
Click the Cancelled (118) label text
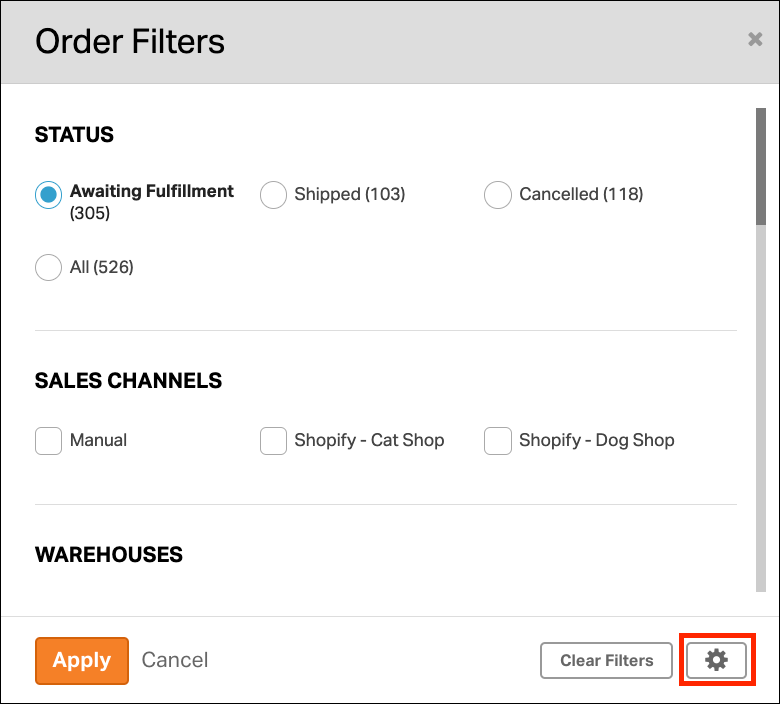pos(581,194)
